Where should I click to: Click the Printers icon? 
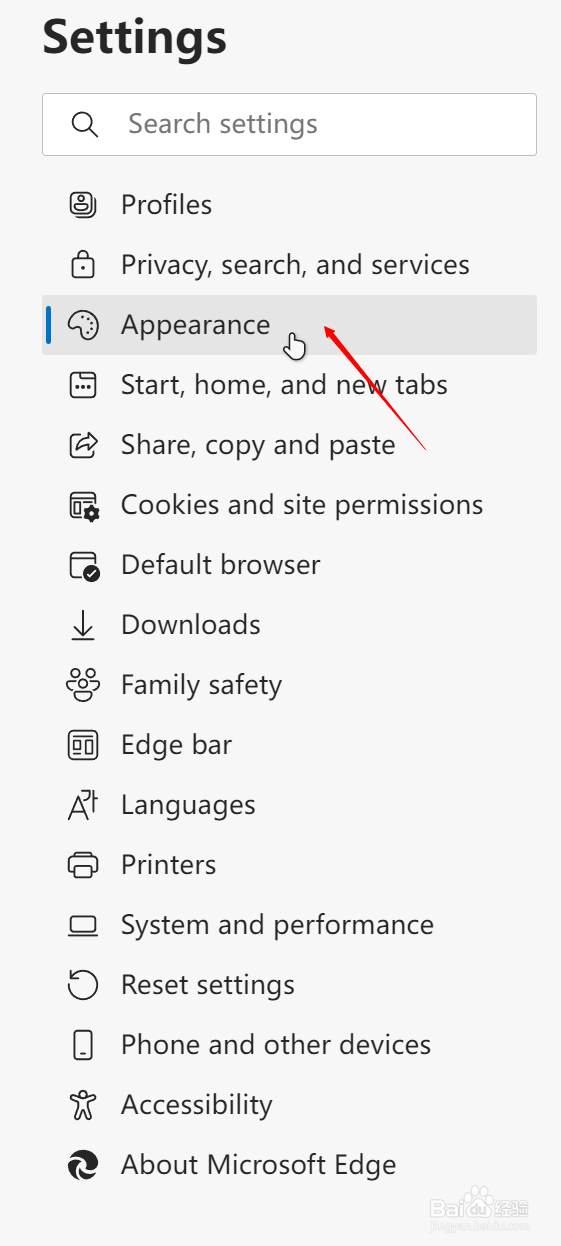pos(83,865)
